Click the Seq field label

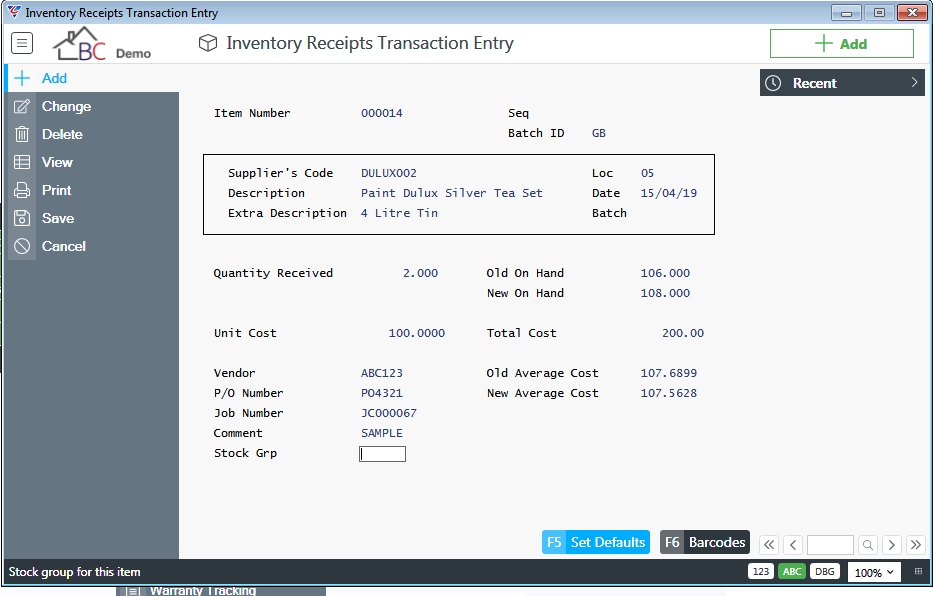click(x=518, y=113)
